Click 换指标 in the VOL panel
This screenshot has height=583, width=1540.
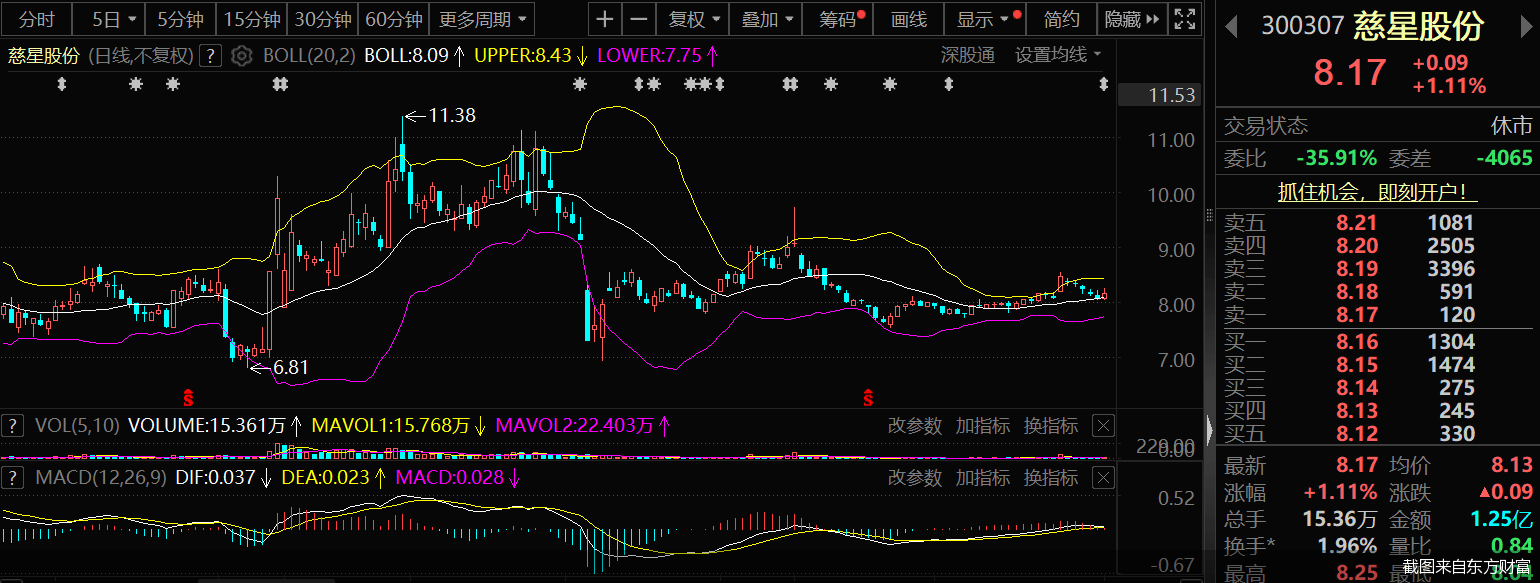tap(1051, 426)
